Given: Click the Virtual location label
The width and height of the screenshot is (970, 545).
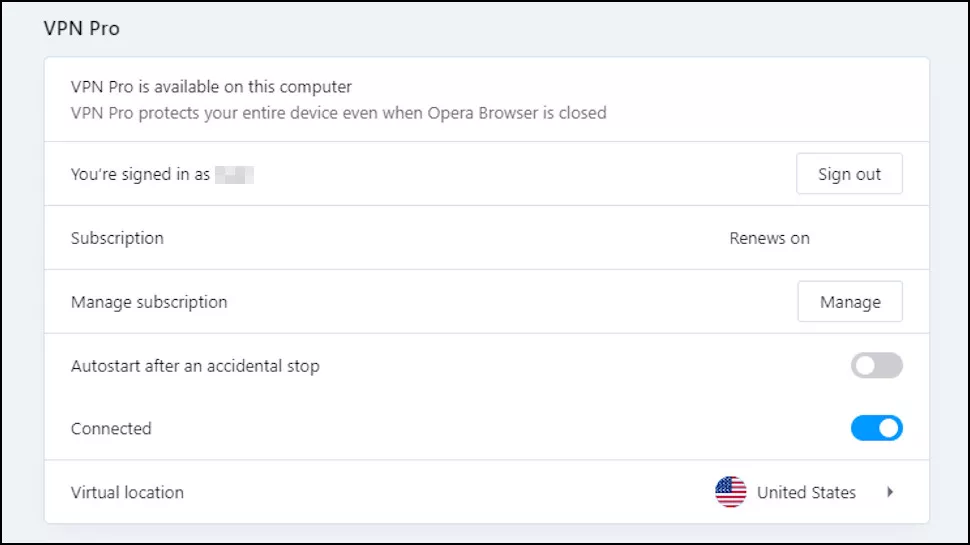Looking at the screenshot, I should tap(127, 492).
